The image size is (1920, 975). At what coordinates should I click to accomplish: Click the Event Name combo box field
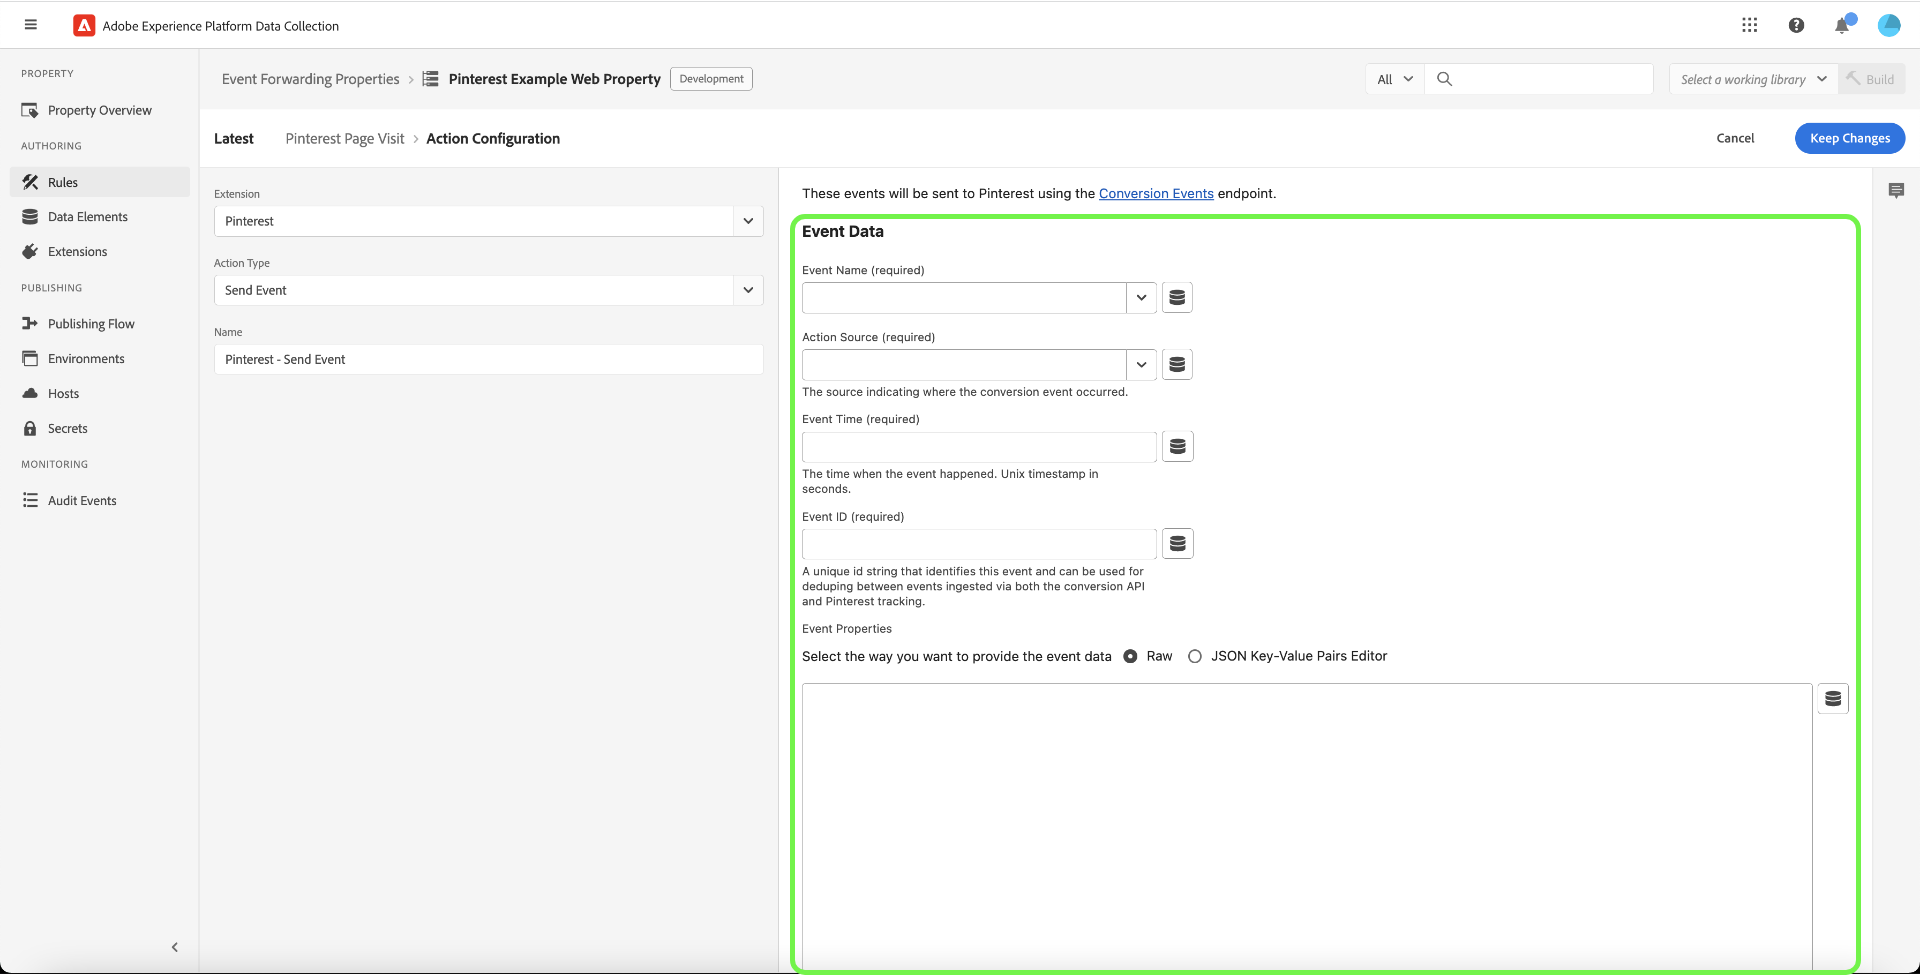pos(964,298)
